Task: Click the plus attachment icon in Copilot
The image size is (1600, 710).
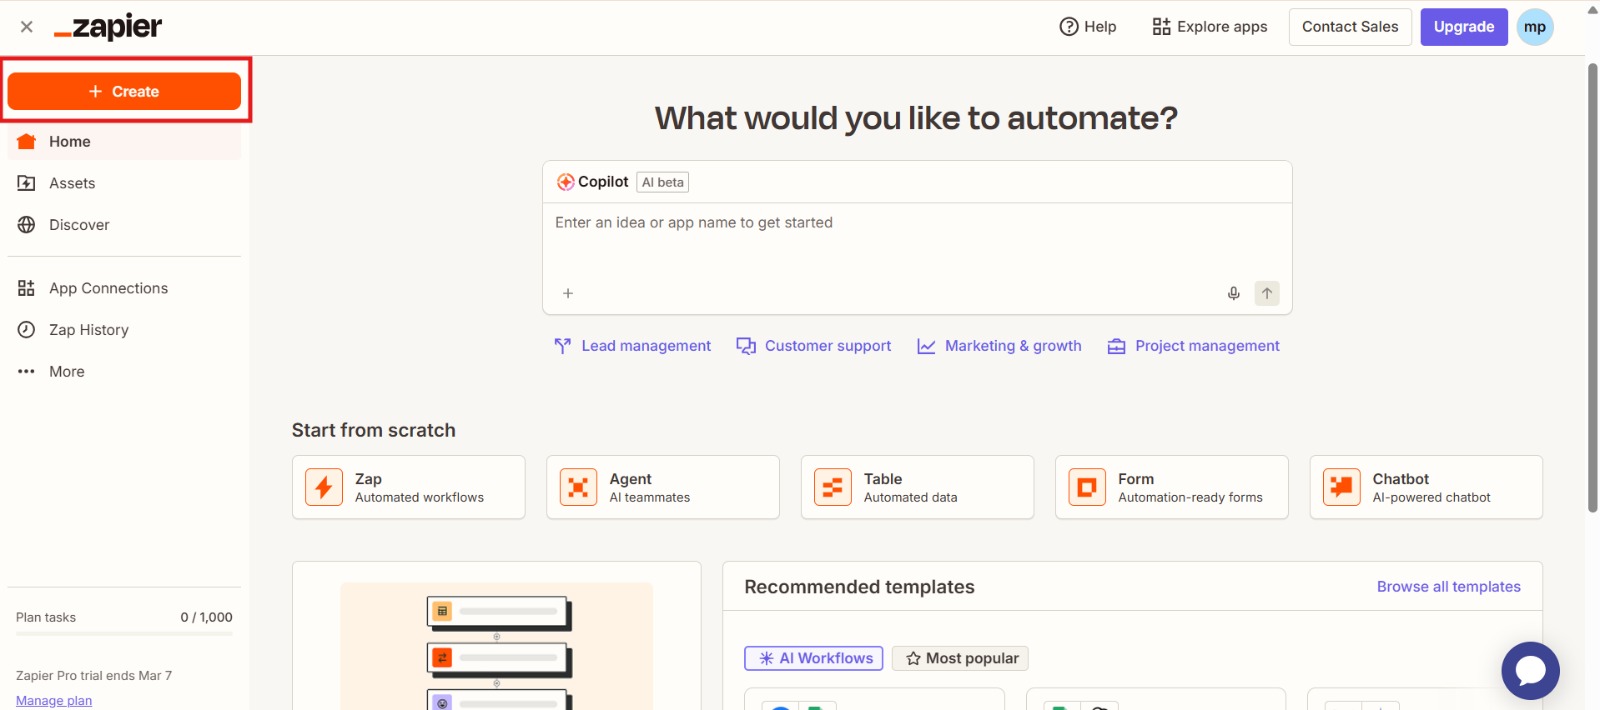Action: coord(568,293)
